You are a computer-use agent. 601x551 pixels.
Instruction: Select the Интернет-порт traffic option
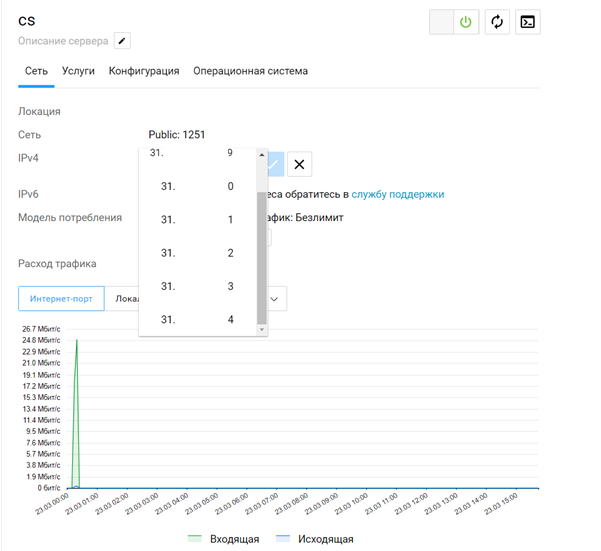[61, 298]
